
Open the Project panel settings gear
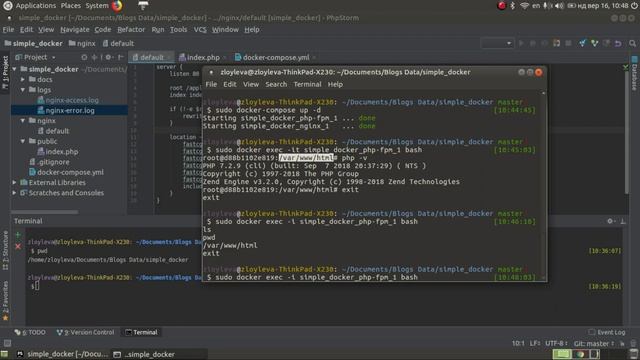click(x=108, y=58)
